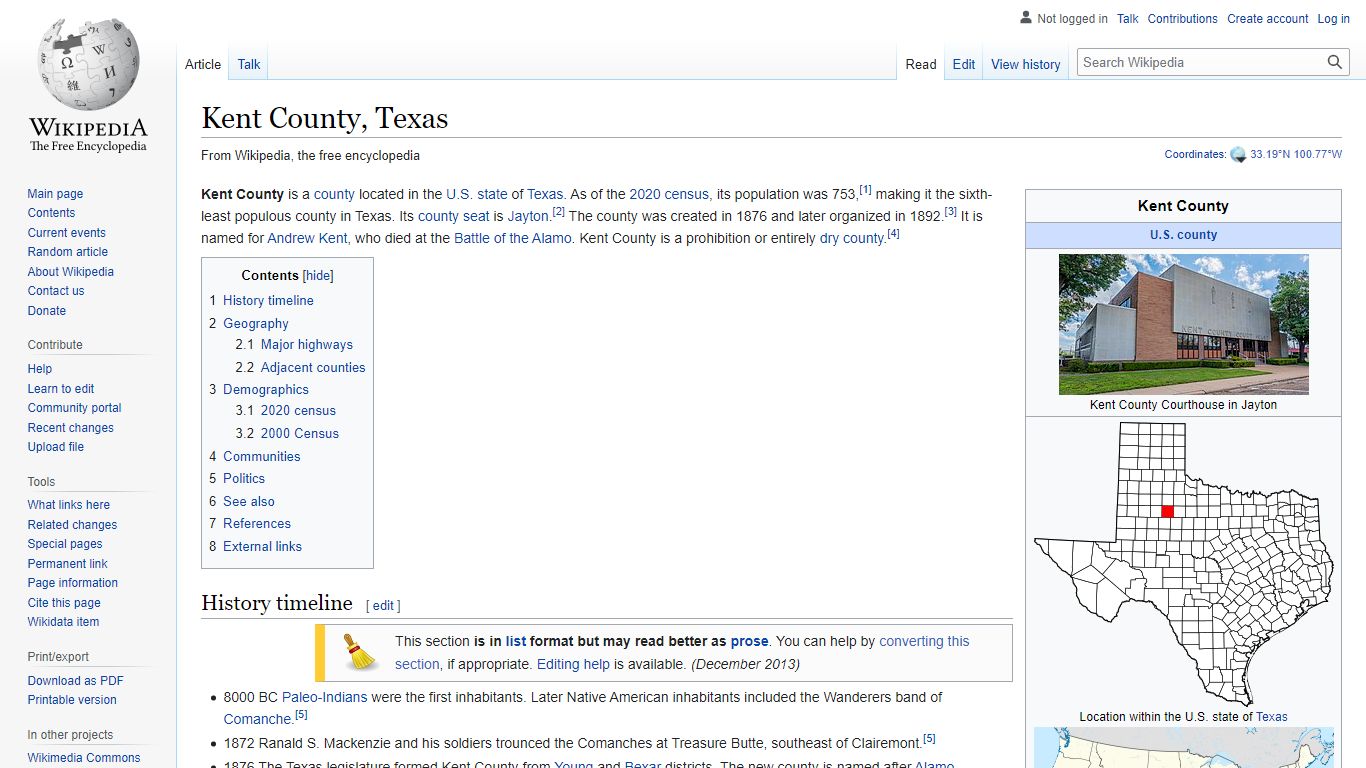Open What links here
1366x768 pixels.
pos(68,505)
